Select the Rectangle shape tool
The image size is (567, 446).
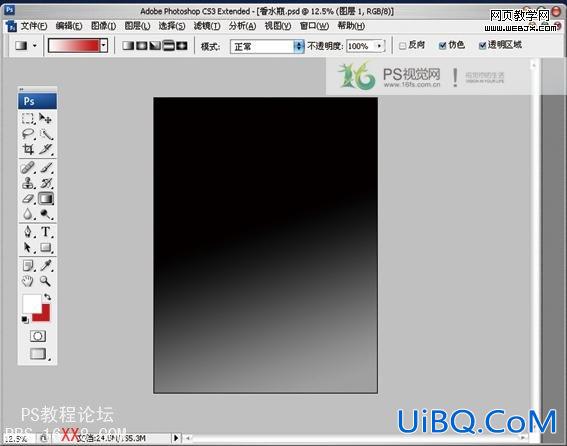46,247
